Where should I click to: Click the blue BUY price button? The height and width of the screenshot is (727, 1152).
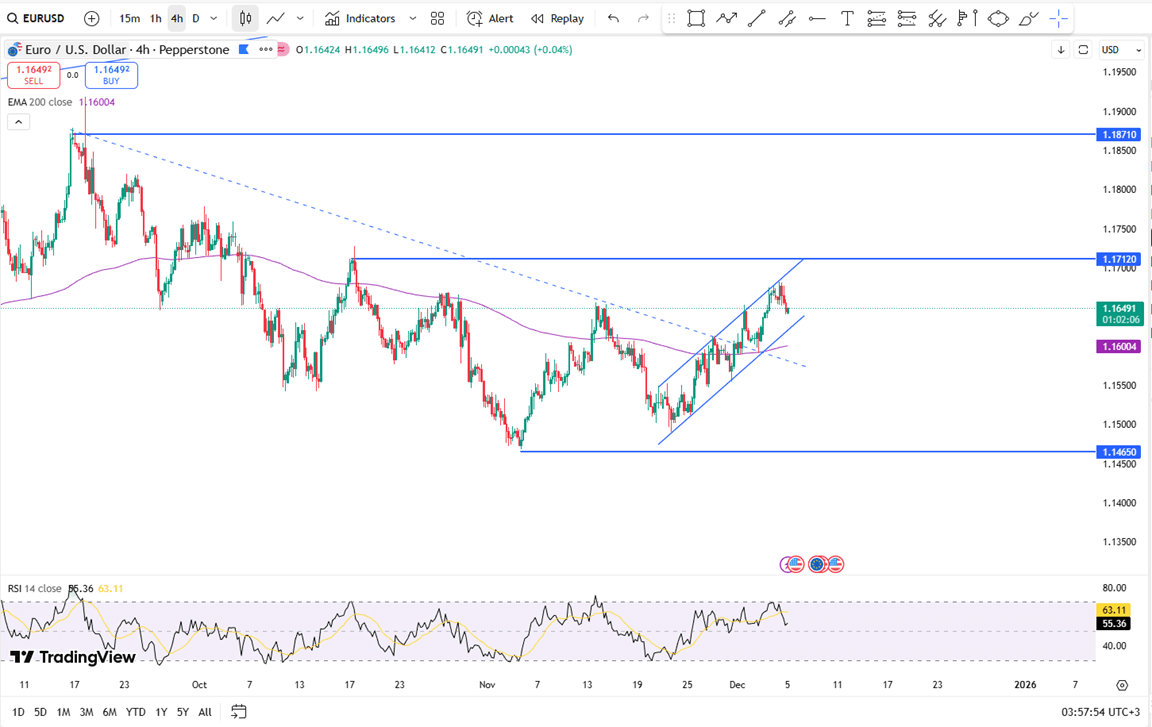click(x=111, y=75)
